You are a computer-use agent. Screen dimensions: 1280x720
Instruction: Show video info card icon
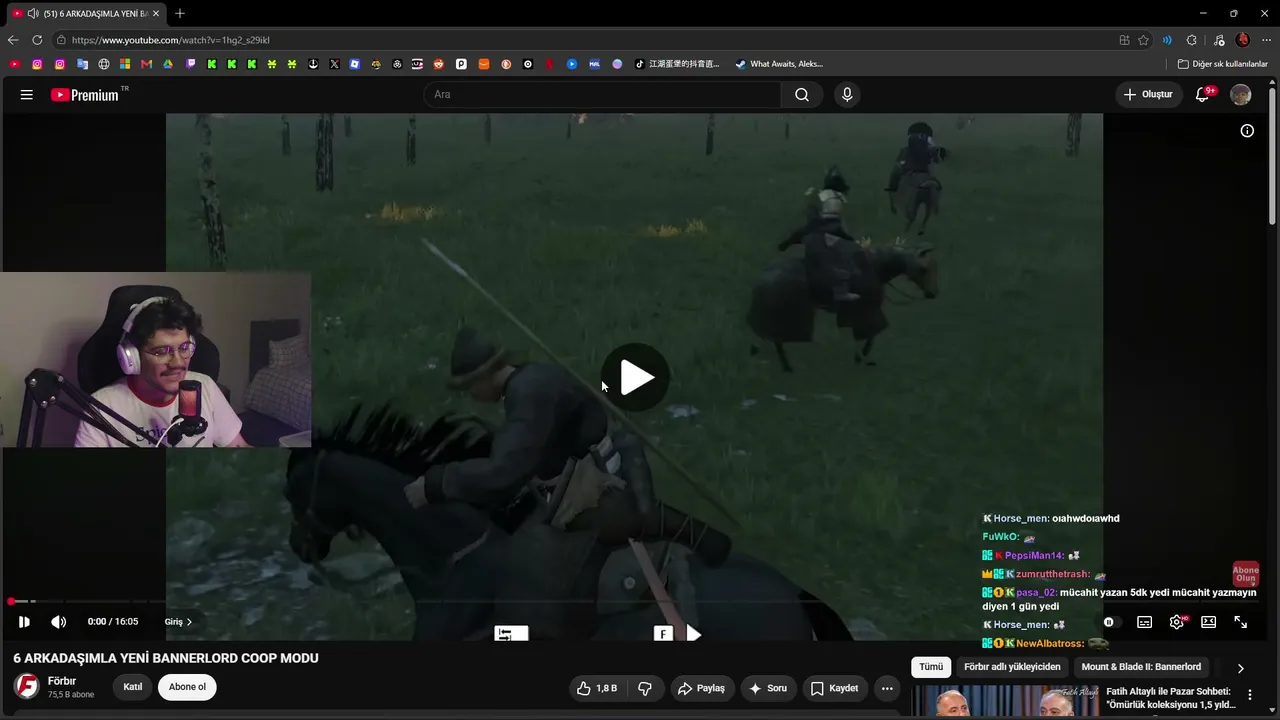(x=1247, y=131)
